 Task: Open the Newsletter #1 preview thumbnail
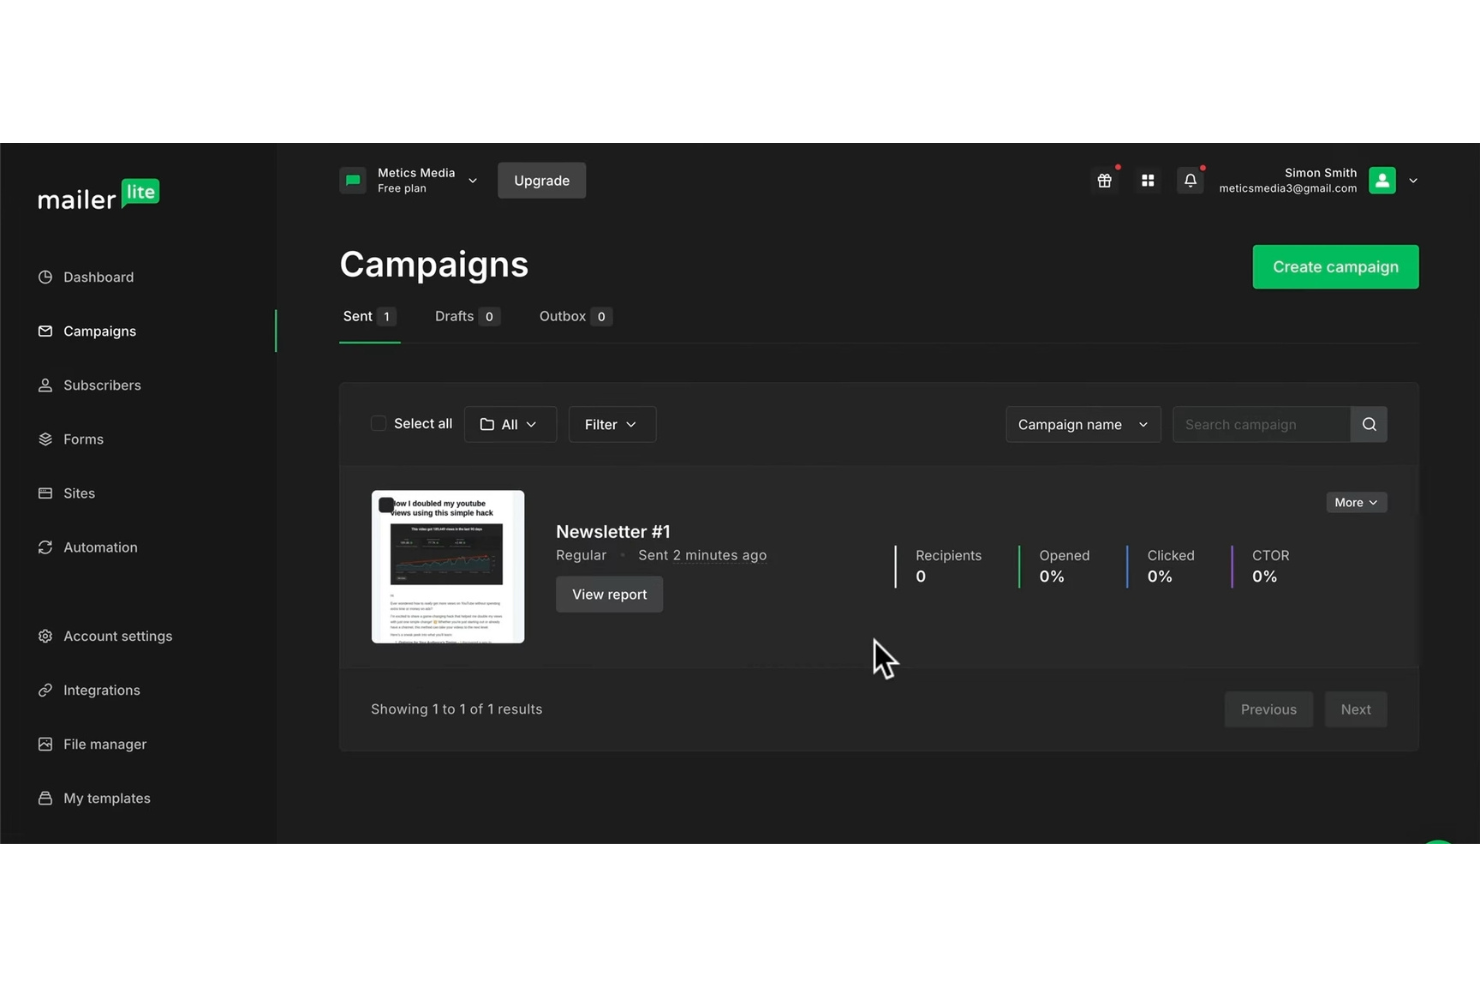(x=448, y=567)
